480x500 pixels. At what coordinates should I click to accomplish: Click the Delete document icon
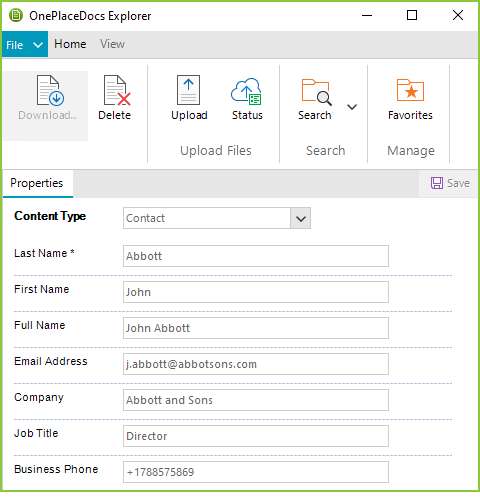[117, 90]
